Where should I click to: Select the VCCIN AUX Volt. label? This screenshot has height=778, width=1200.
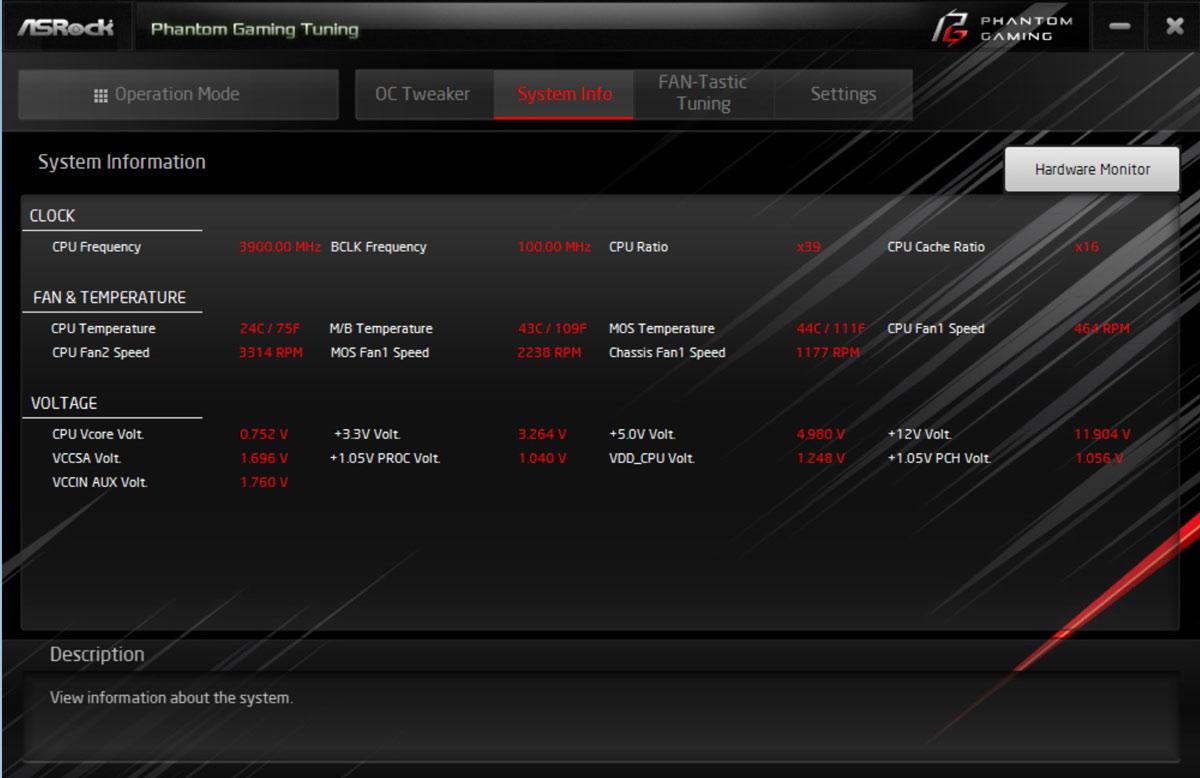coord(100,483)
